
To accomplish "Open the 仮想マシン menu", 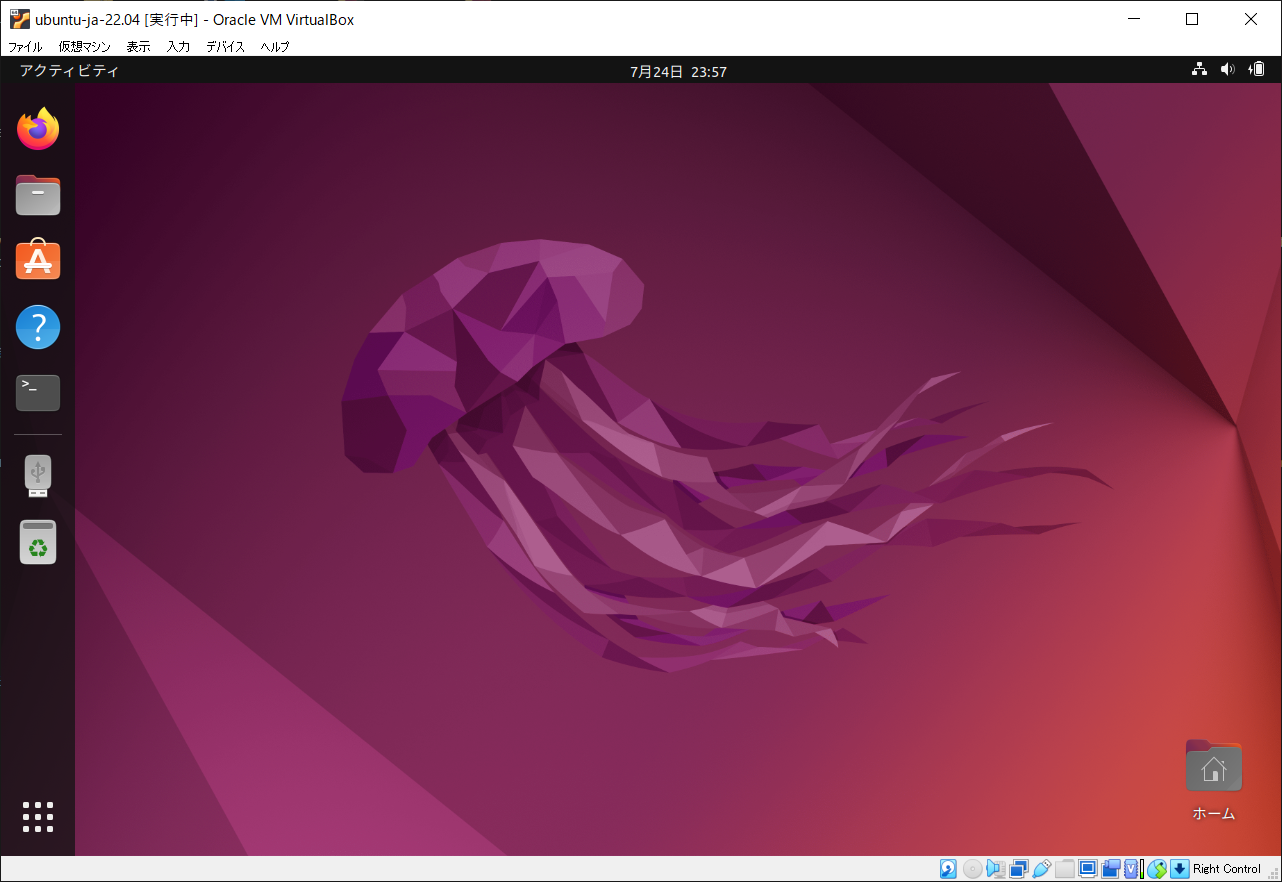I will tap(84, 46).
